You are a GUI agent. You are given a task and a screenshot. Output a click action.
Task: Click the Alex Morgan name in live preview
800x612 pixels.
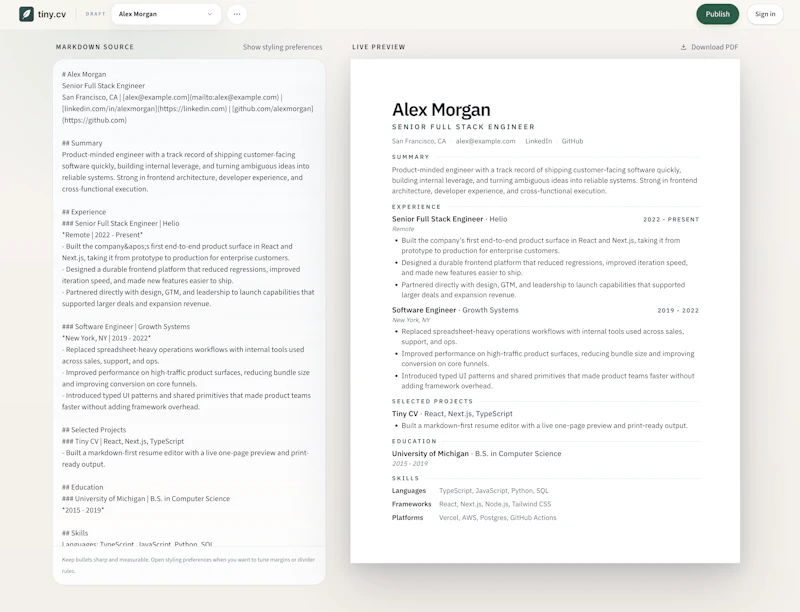coord(441,110)
